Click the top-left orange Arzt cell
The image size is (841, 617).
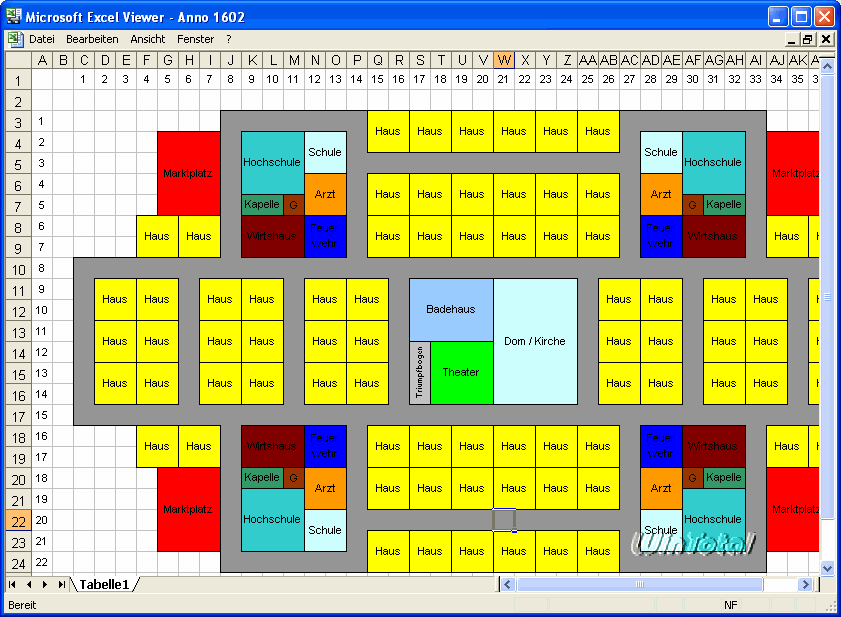point(325,194)
